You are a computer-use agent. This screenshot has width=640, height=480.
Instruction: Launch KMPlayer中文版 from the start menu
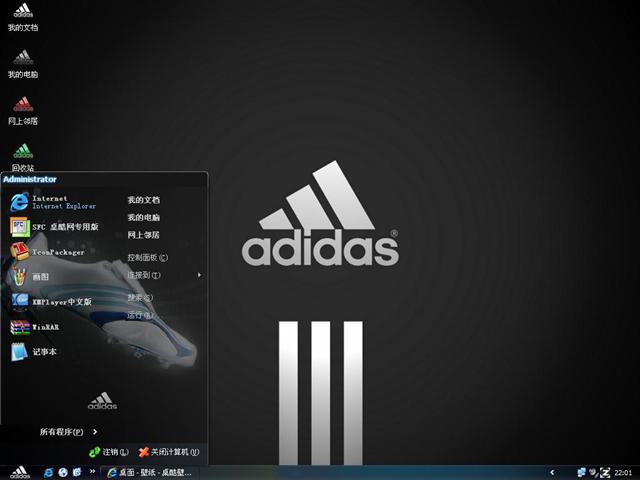click(x=51, y=302)
